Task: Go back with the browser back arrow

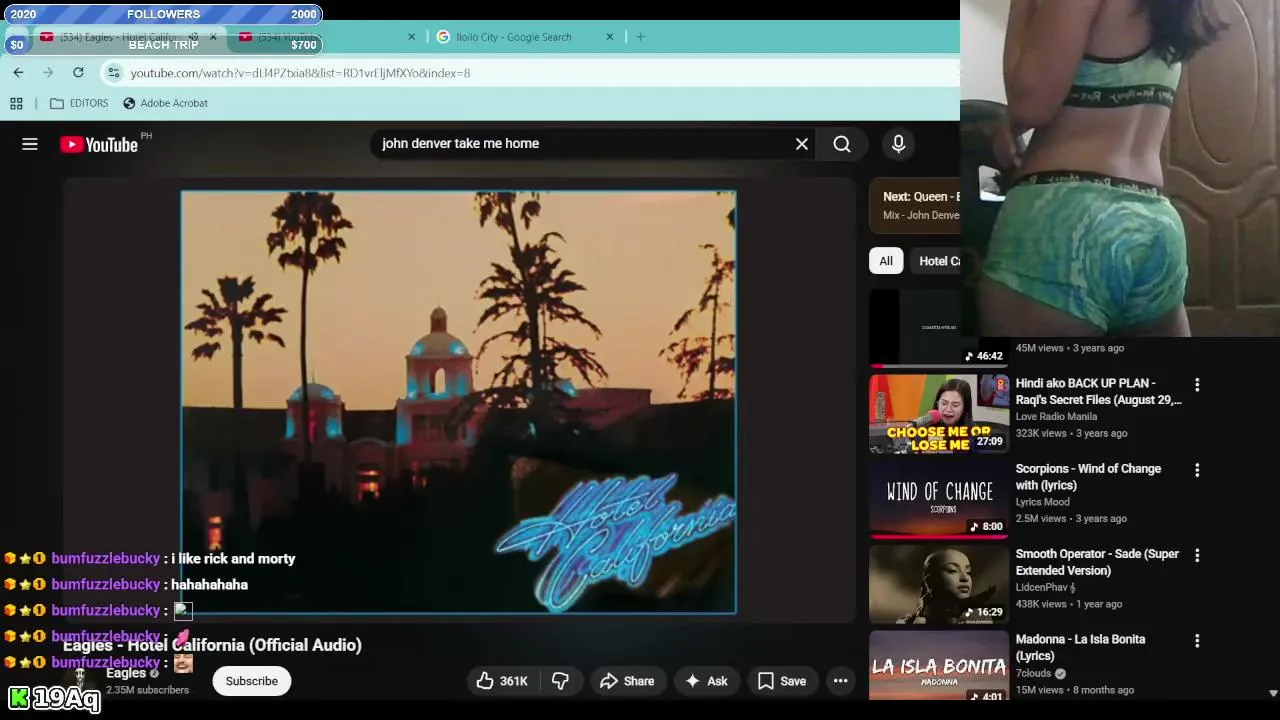Action: pyautogui.click(x=18, y=72)
